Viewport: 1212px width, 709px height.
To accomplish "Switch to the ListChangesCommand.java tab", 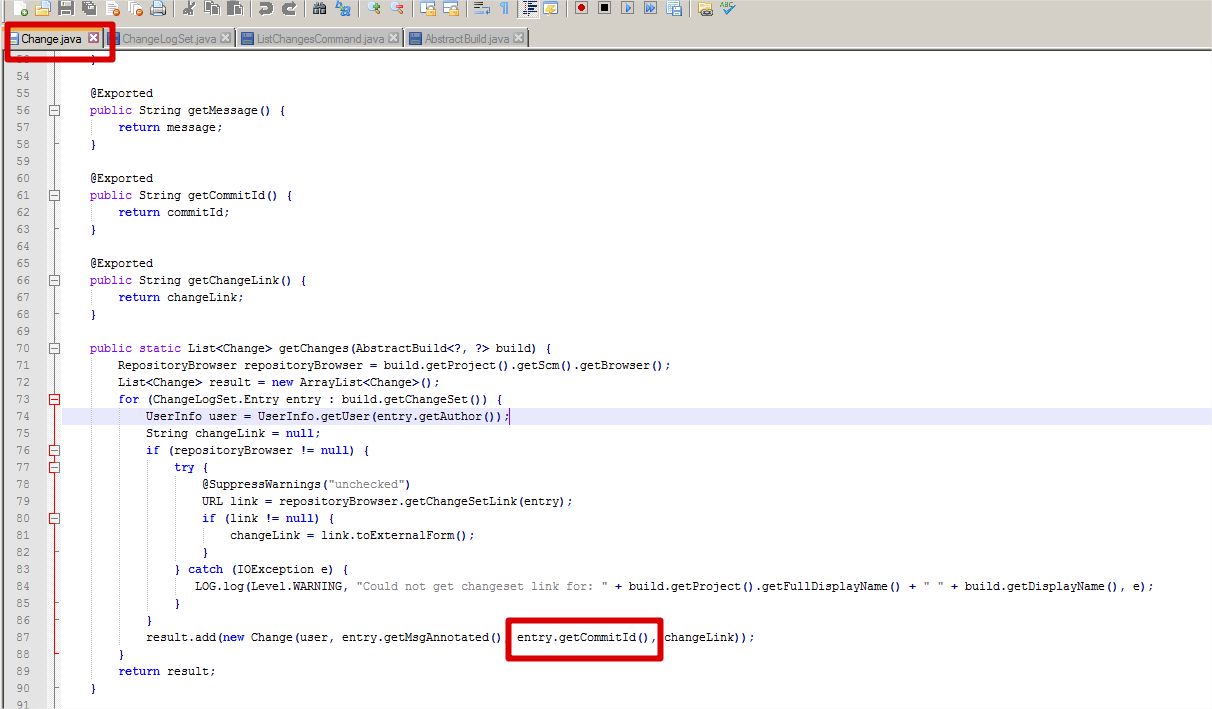I will click(x=319, y=39).
